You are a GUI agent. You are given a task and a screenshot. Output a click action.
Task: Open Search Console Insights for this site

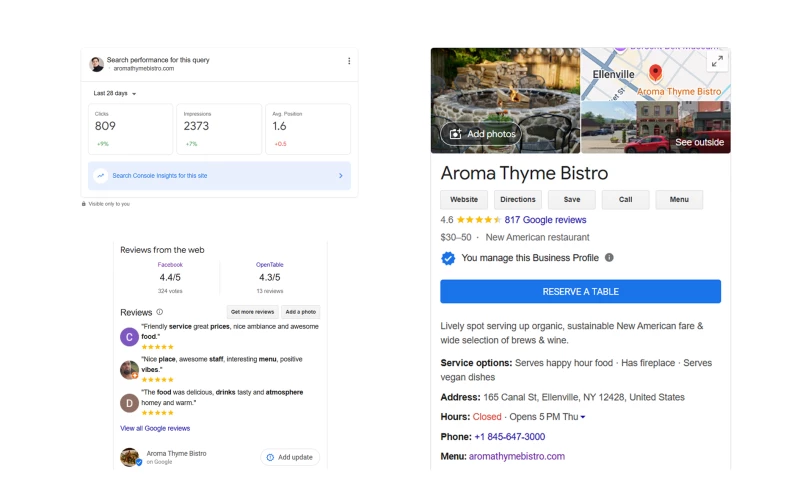[x=219, y=175]
